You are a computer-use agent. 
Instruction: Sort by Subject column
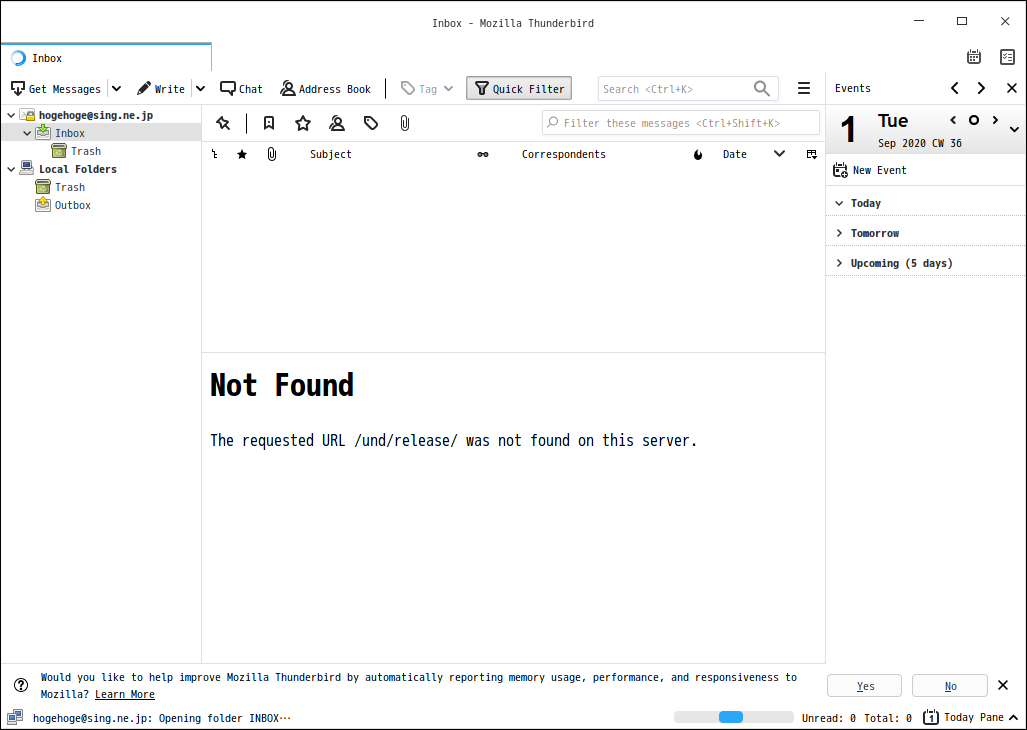[x=331, y=155]
